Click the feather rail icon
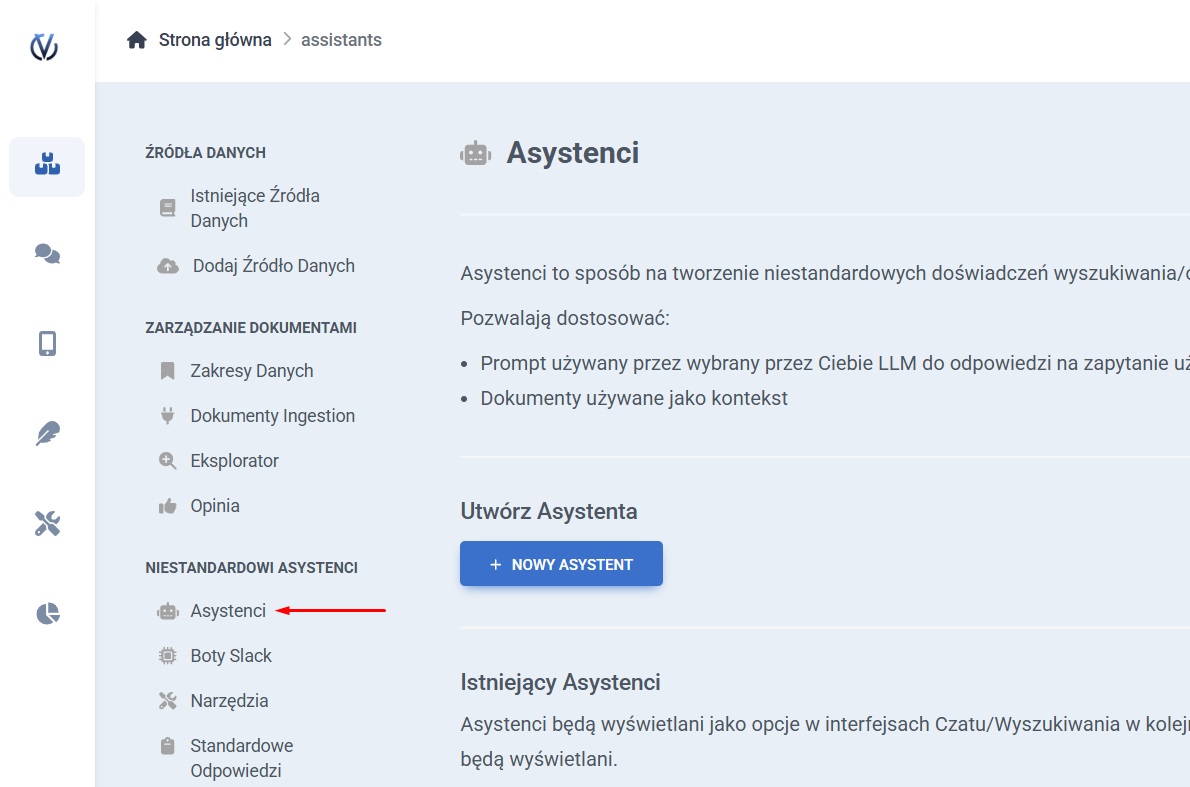The height and width of the screenshot is (787, 1190). tap(47, 433)
